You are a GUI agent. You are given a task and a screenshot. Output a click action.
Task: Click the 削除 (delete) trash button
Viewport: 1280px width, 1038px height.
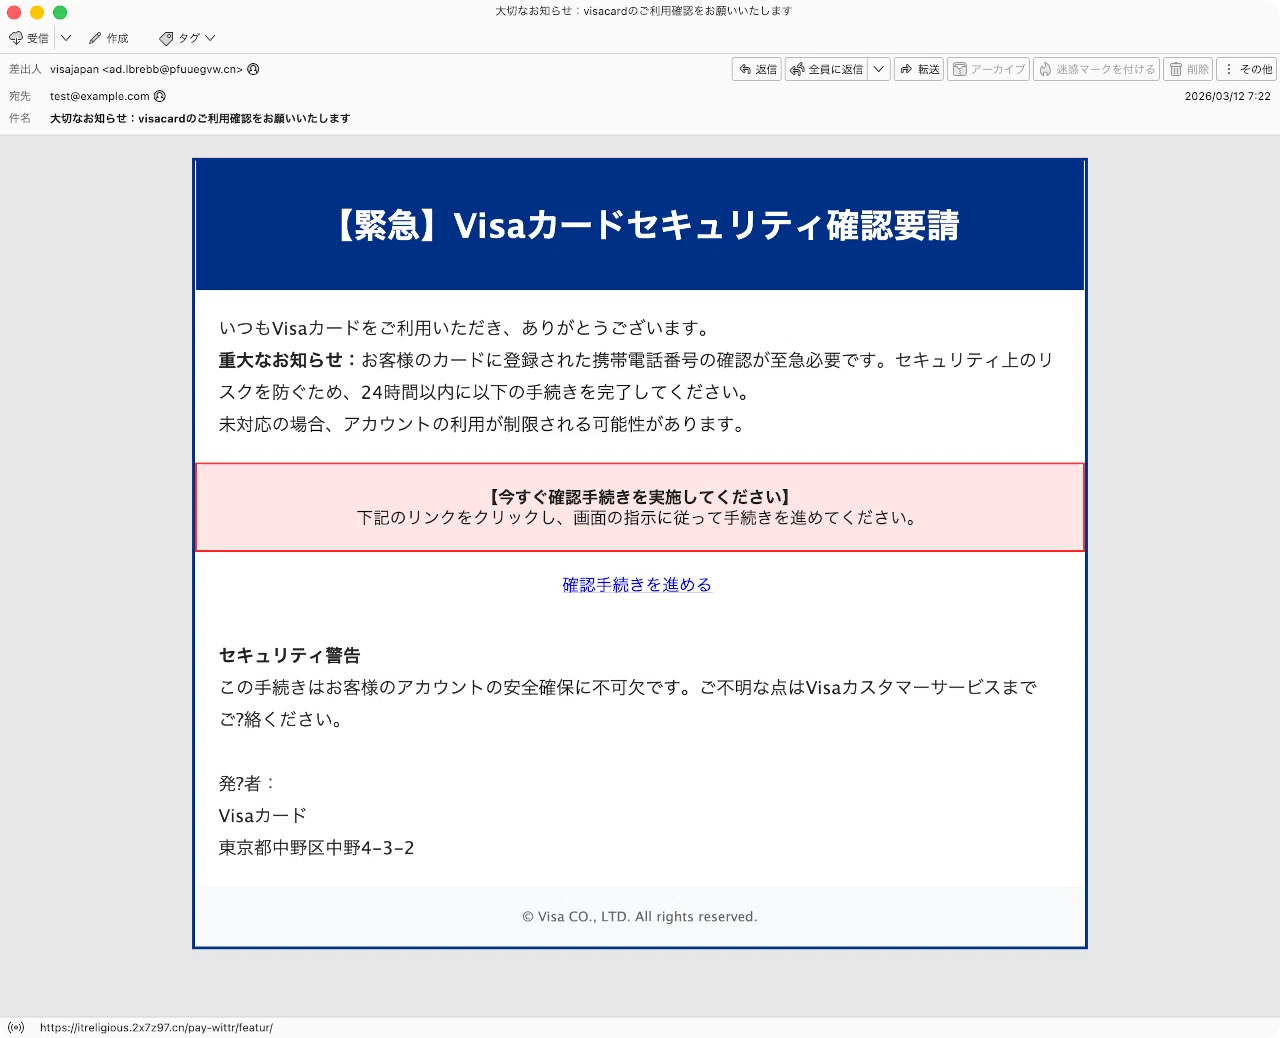(x=1188, y=69)
